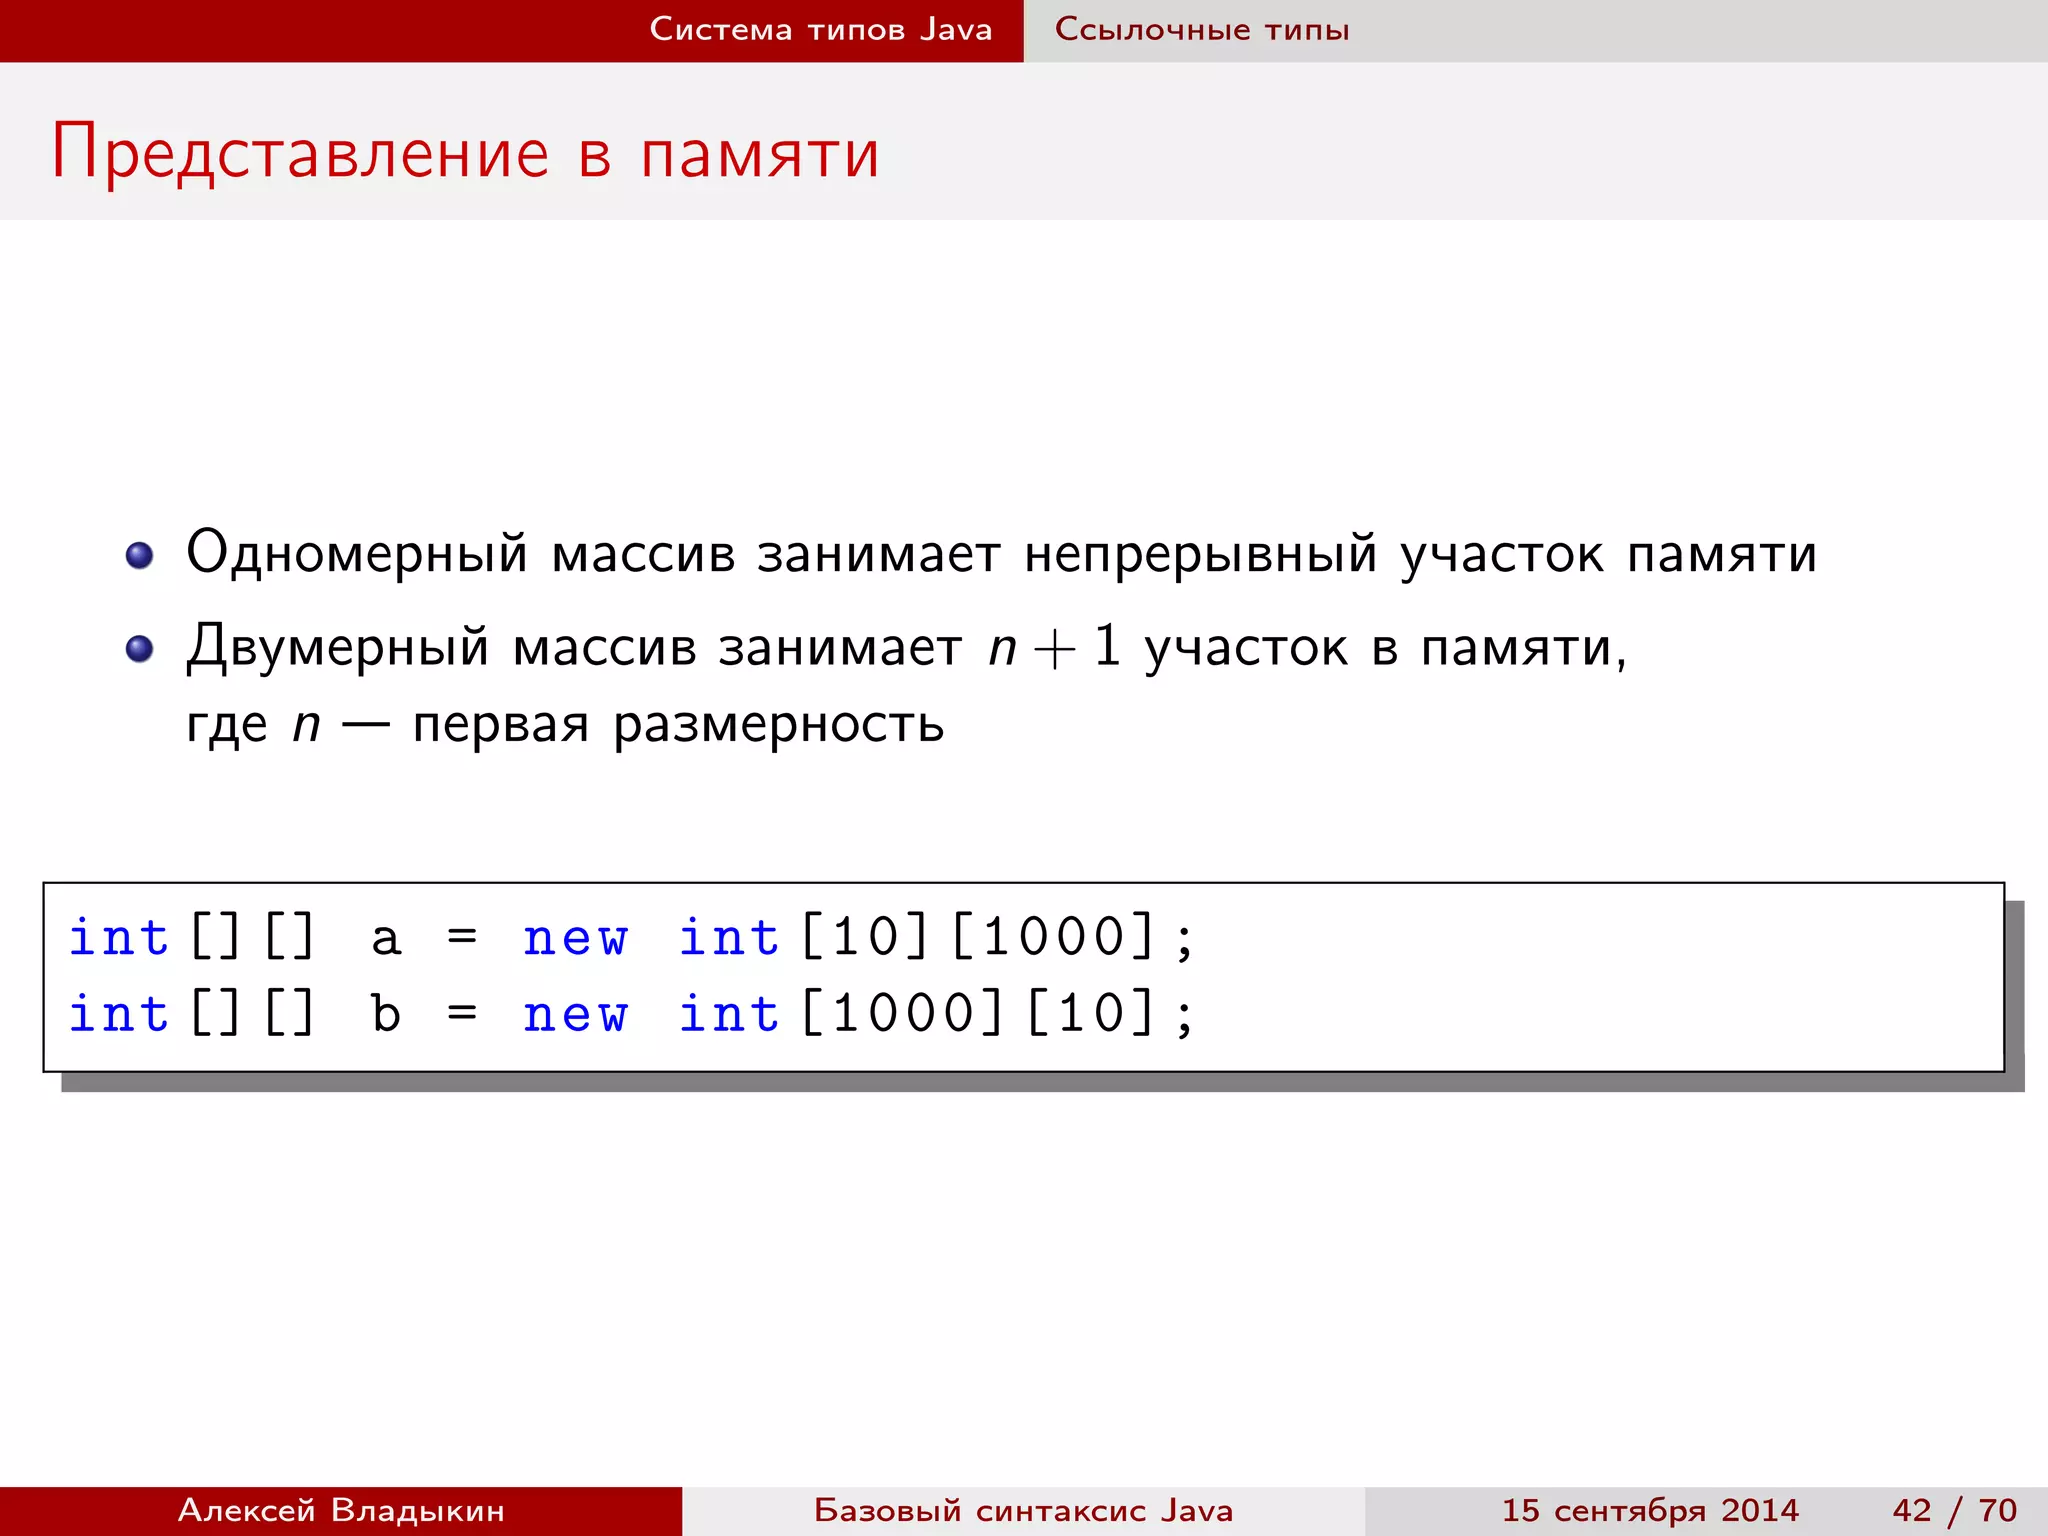Select the bullet about 'Одномерный массив'
The height and width of the screenshot is (1536, 2048).
point(1001,554)
